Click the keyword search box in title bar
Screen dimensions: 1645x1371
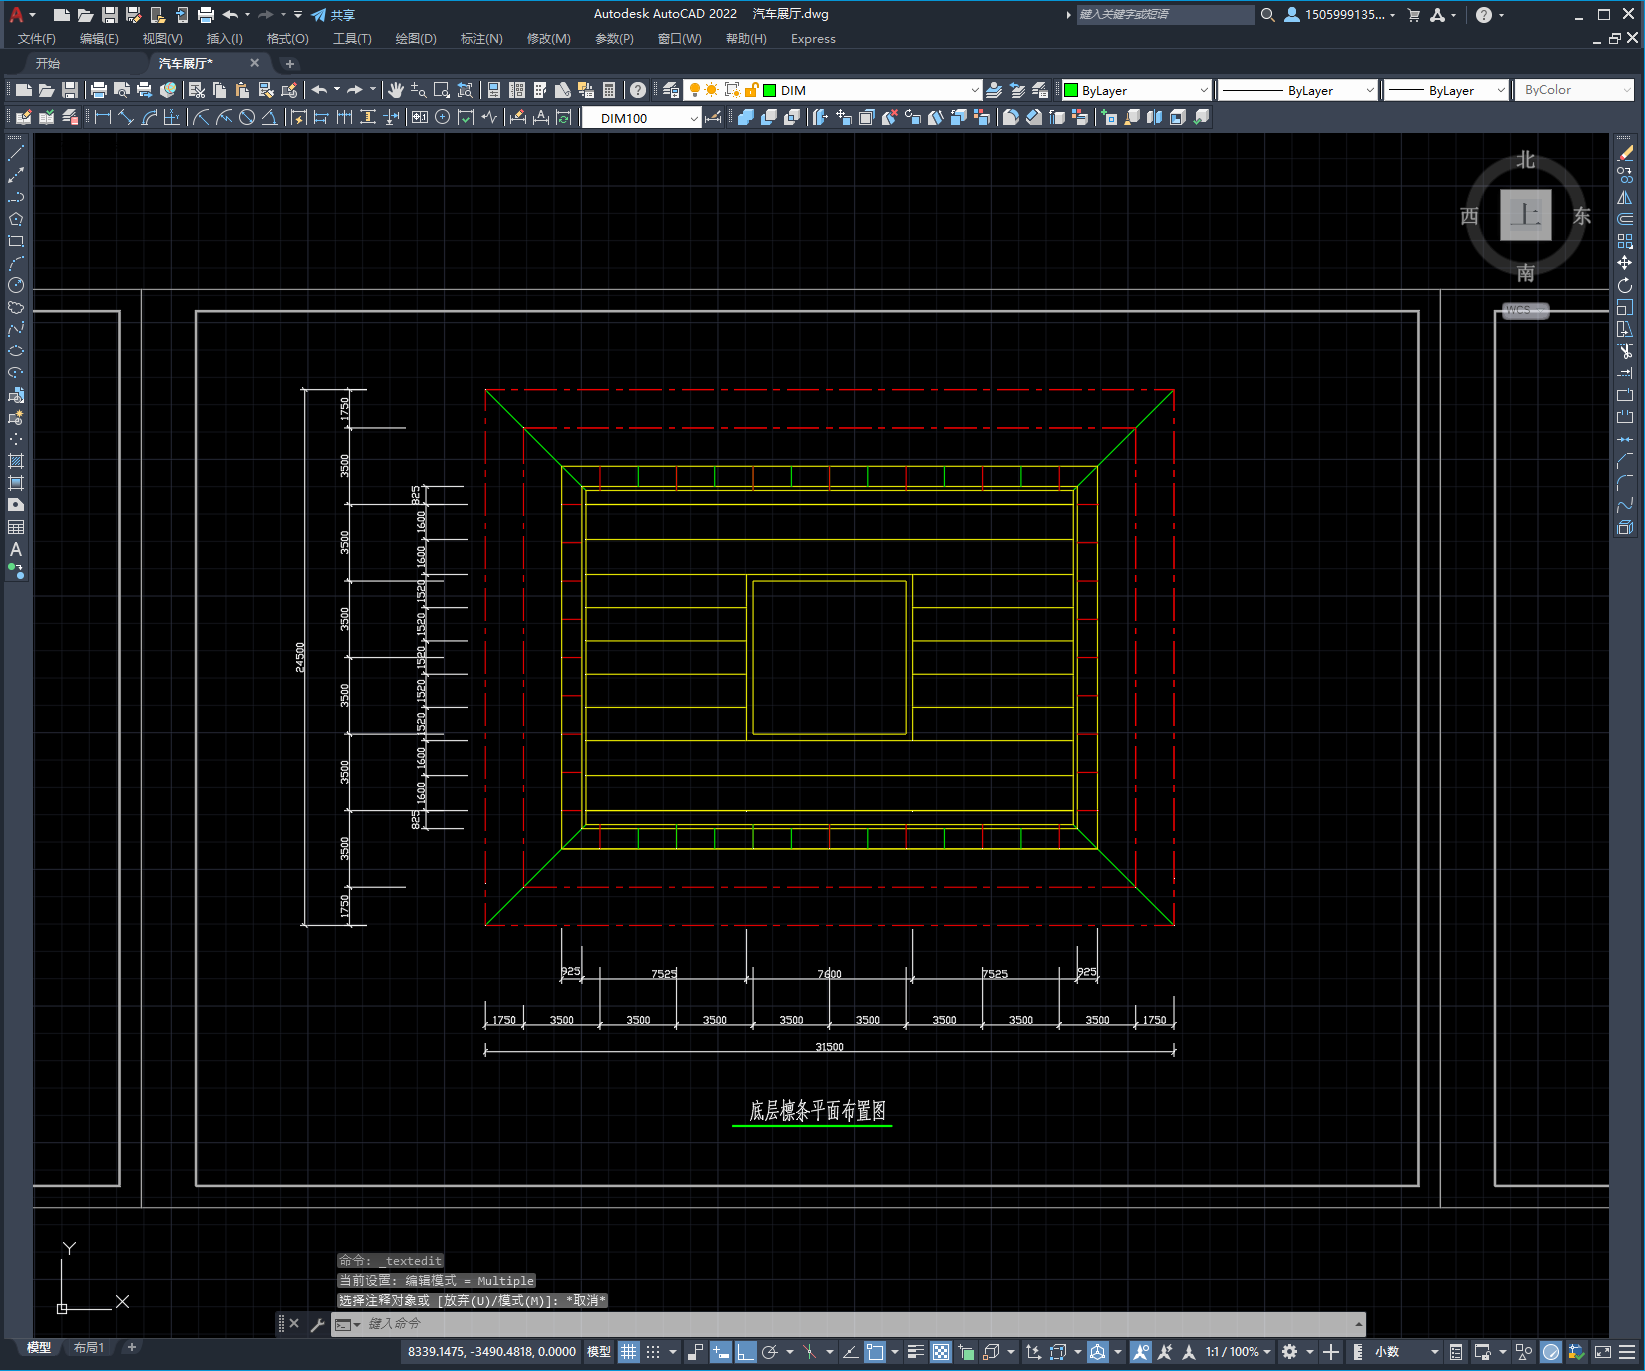pos(1165,14)
